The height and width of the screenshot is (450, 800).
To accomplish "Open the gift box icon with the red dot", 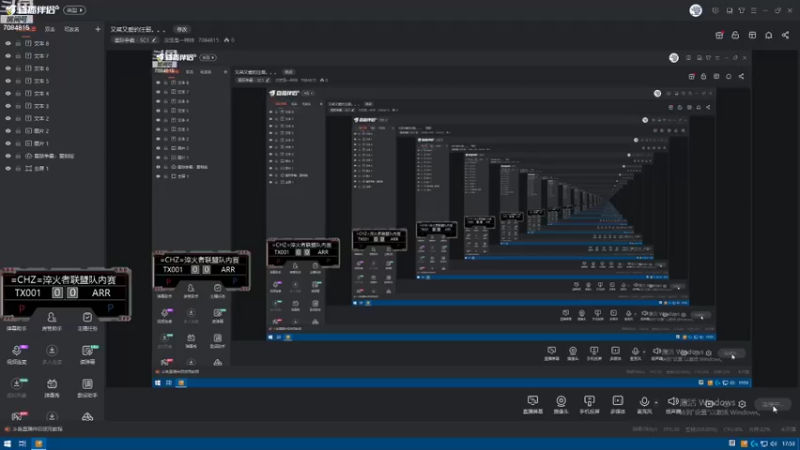I will point(719,35).
